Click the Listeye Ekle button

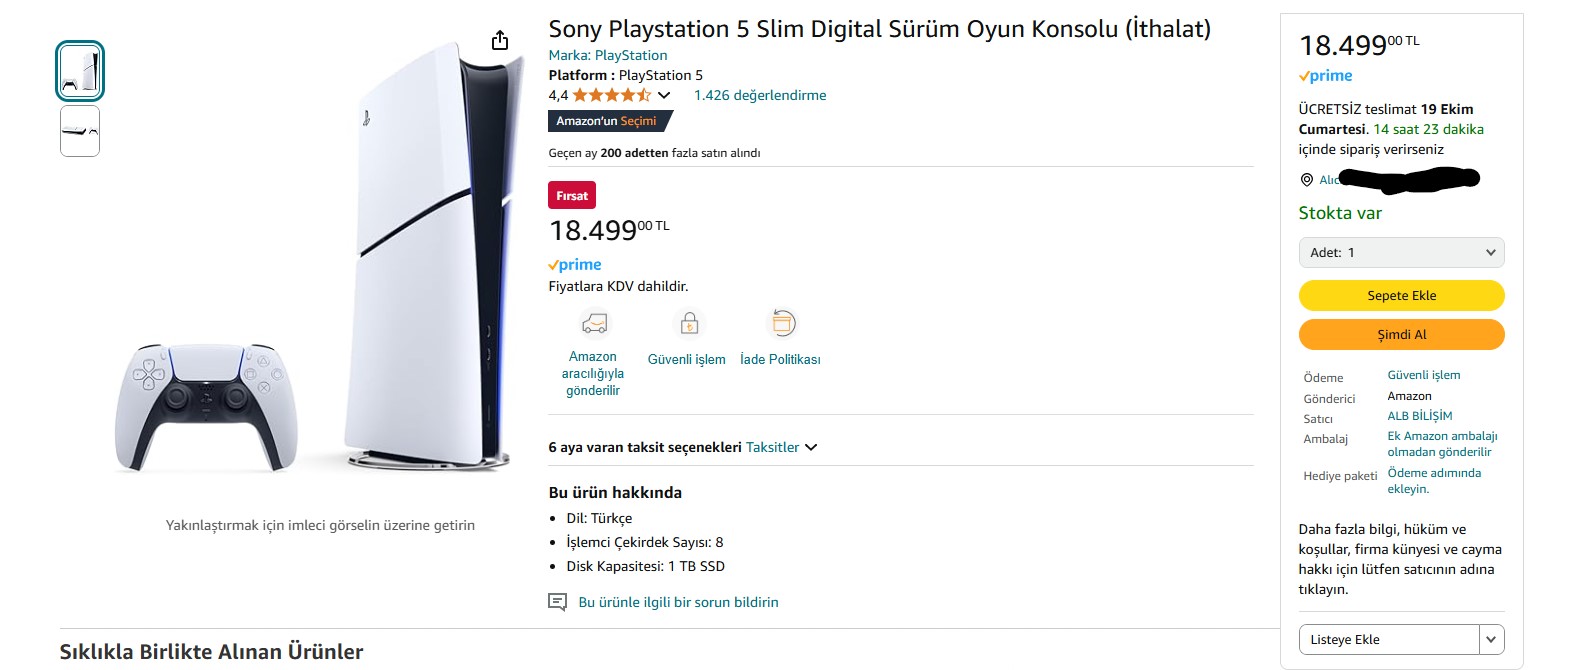coord(1388,640)
